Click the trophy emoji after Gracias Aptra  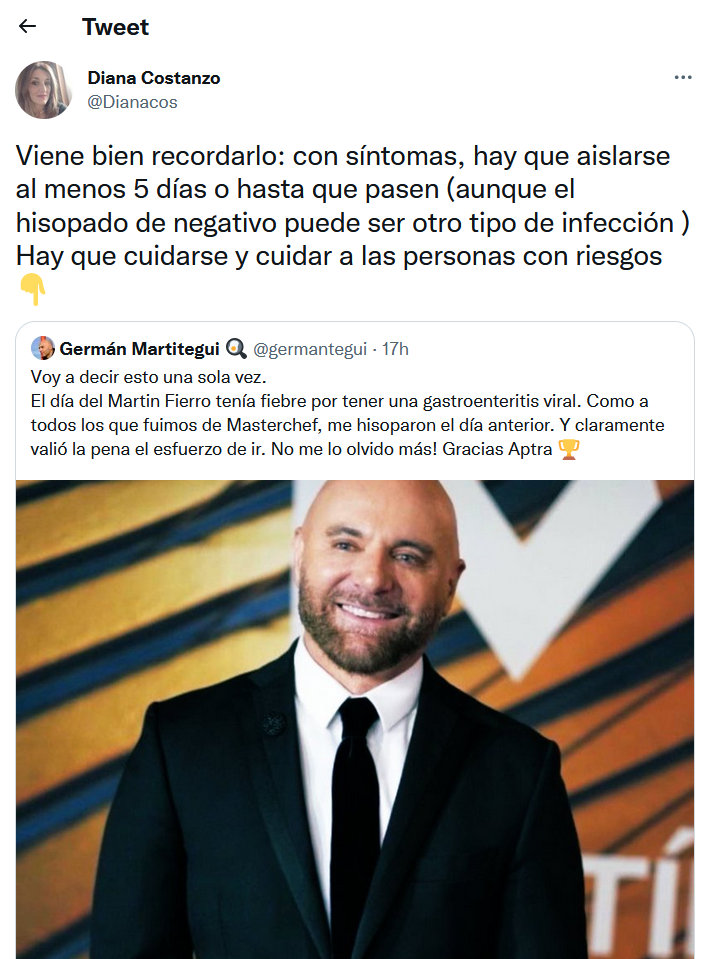point(569,450)
